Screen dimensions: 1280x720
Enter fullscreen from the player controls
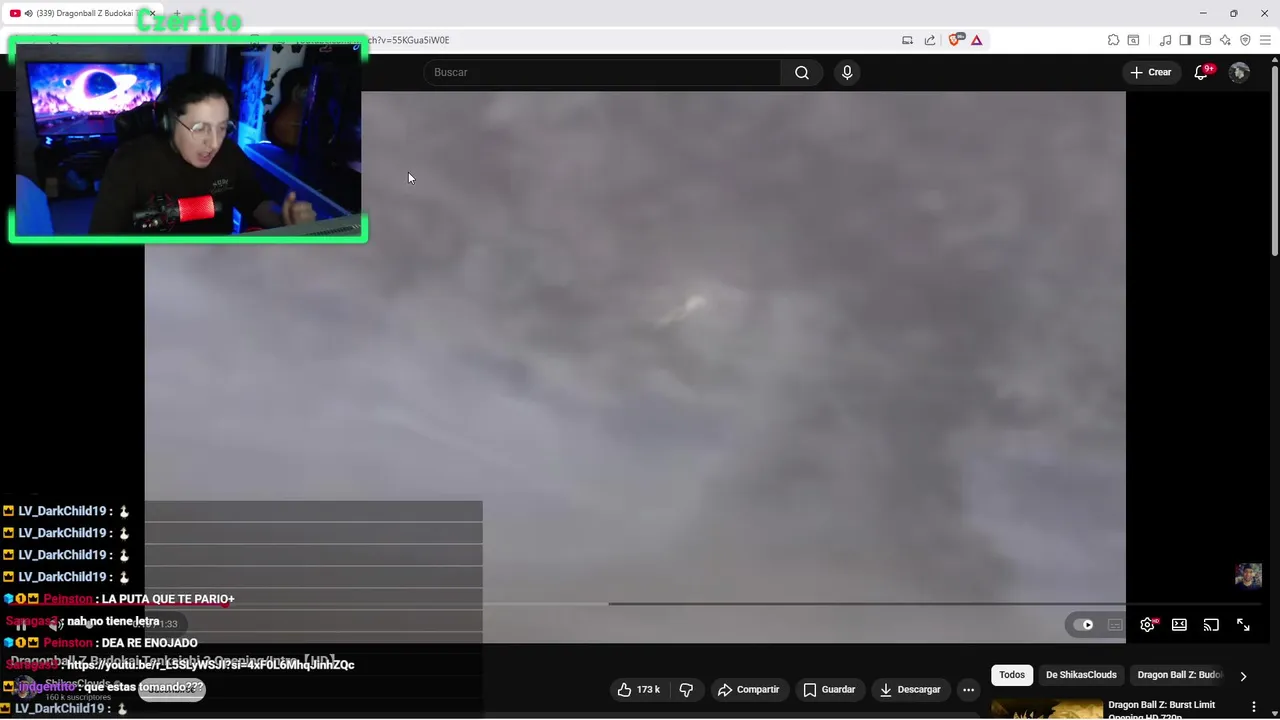(x=1243, y=625)
